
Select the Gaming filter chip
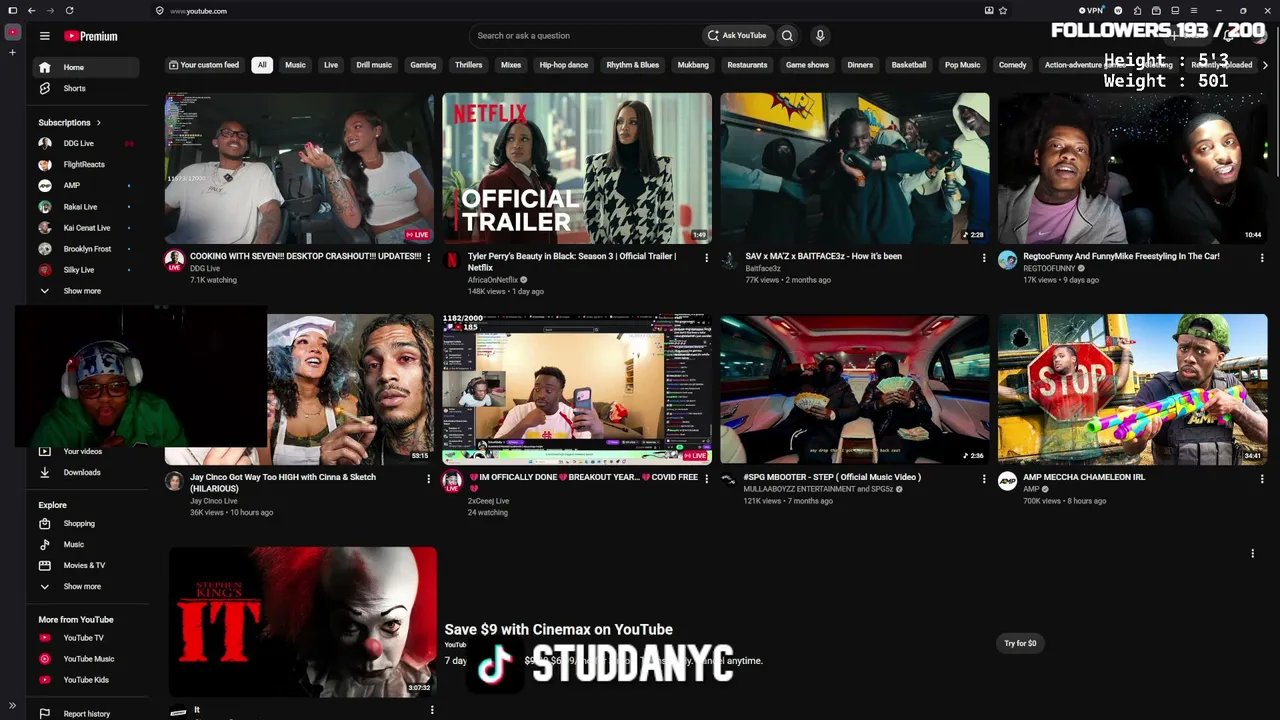(x=423, y=65)
